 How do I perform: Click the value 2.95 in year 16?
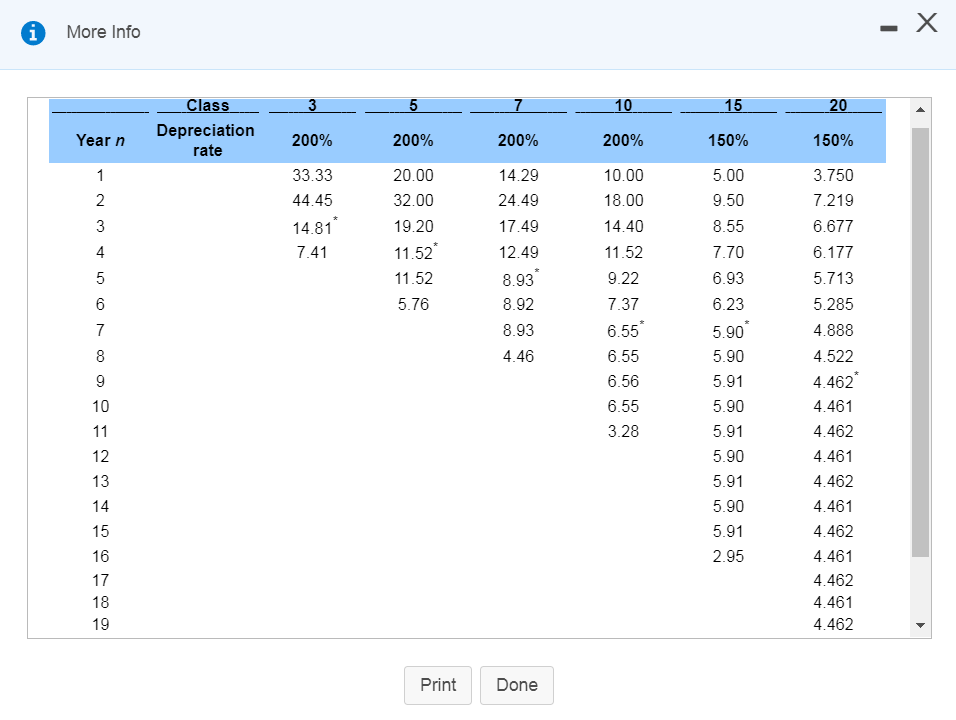(x=728, y=557)
